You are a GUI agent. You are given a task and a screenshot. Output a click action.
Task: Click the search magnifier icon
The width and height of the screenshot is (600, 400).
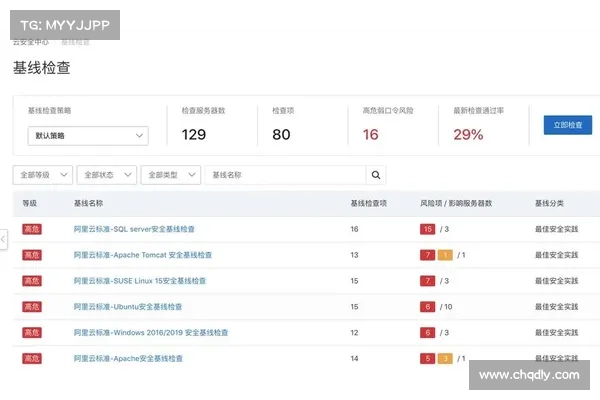pyautogui.click(x=376, y=175)
